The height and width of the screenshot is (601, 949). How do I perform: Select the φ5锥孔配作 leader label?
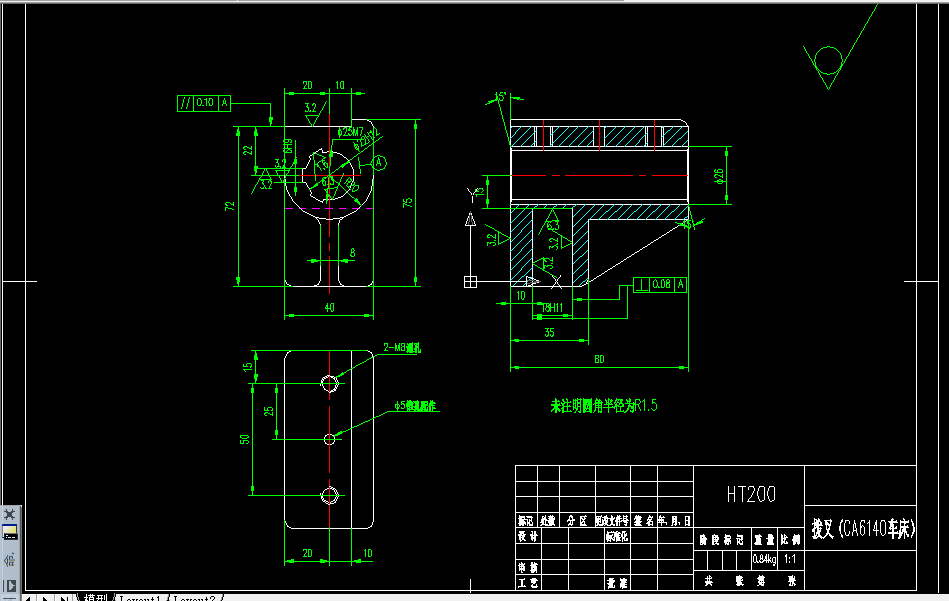point(416,406)
